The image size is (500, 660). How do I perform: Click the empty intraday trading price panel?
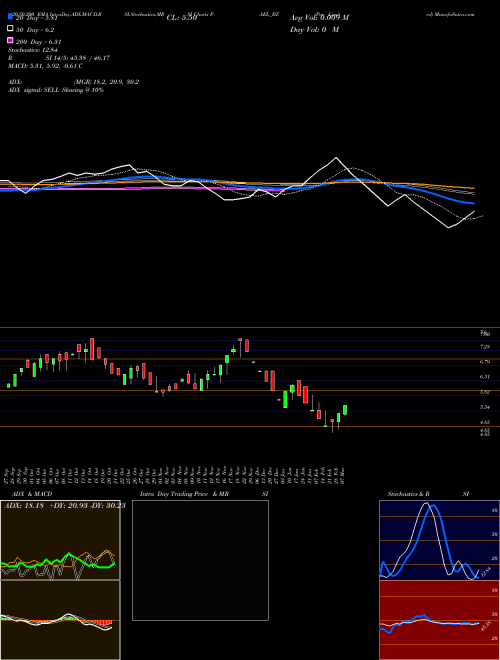[x=200, y=560]
